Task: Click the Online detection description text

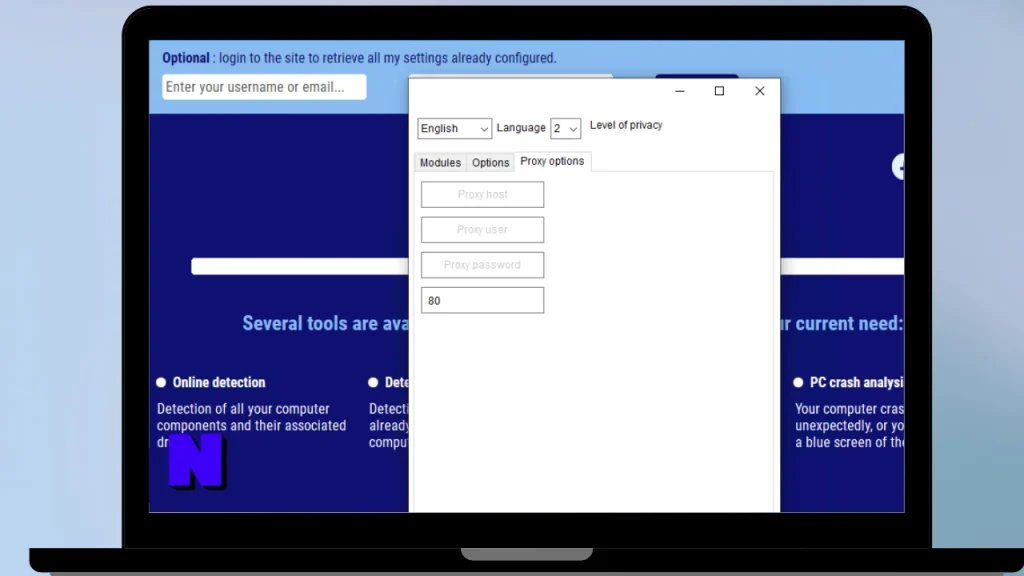Action: click(251, 425)
